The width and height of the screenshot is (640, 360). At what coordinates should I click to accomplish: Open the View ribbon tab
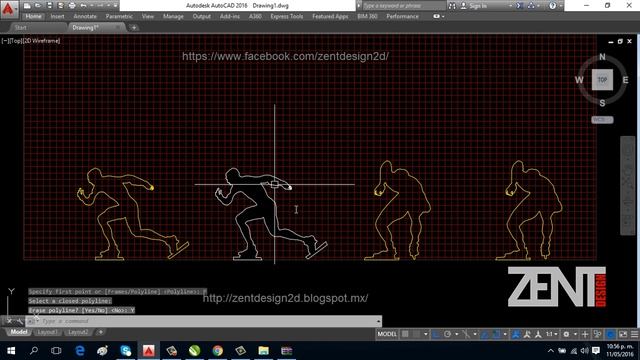point(148,16)
